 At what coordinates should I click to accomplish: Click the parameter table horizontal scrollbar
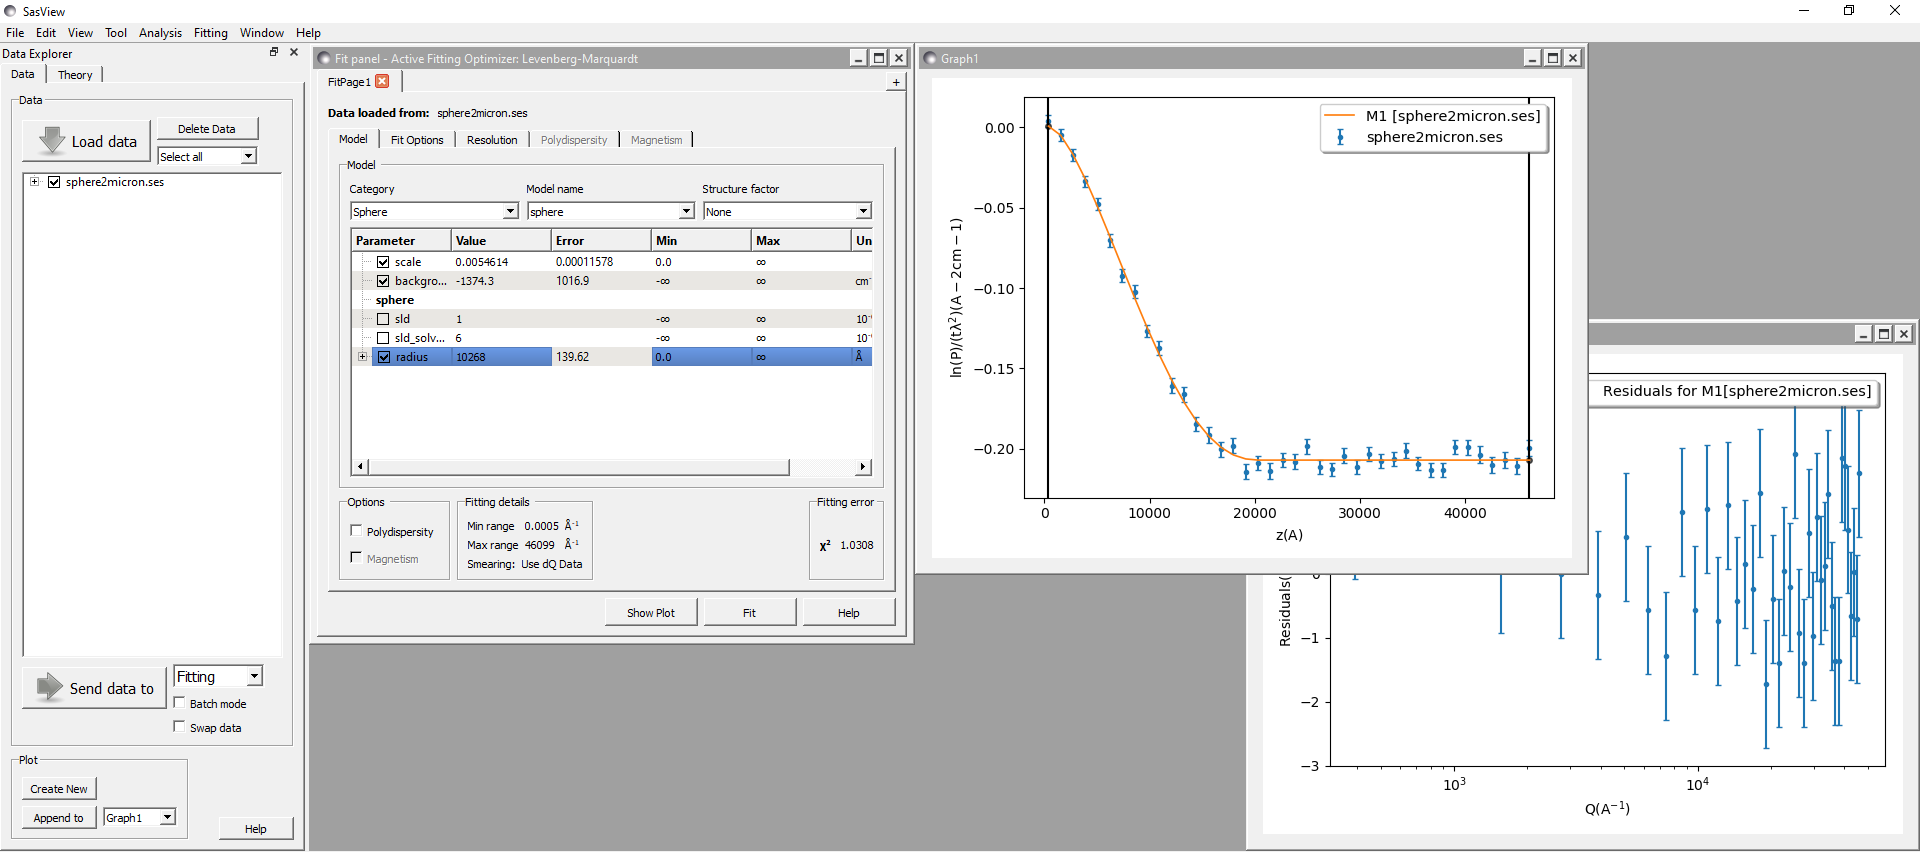click(x=578, y=467)
